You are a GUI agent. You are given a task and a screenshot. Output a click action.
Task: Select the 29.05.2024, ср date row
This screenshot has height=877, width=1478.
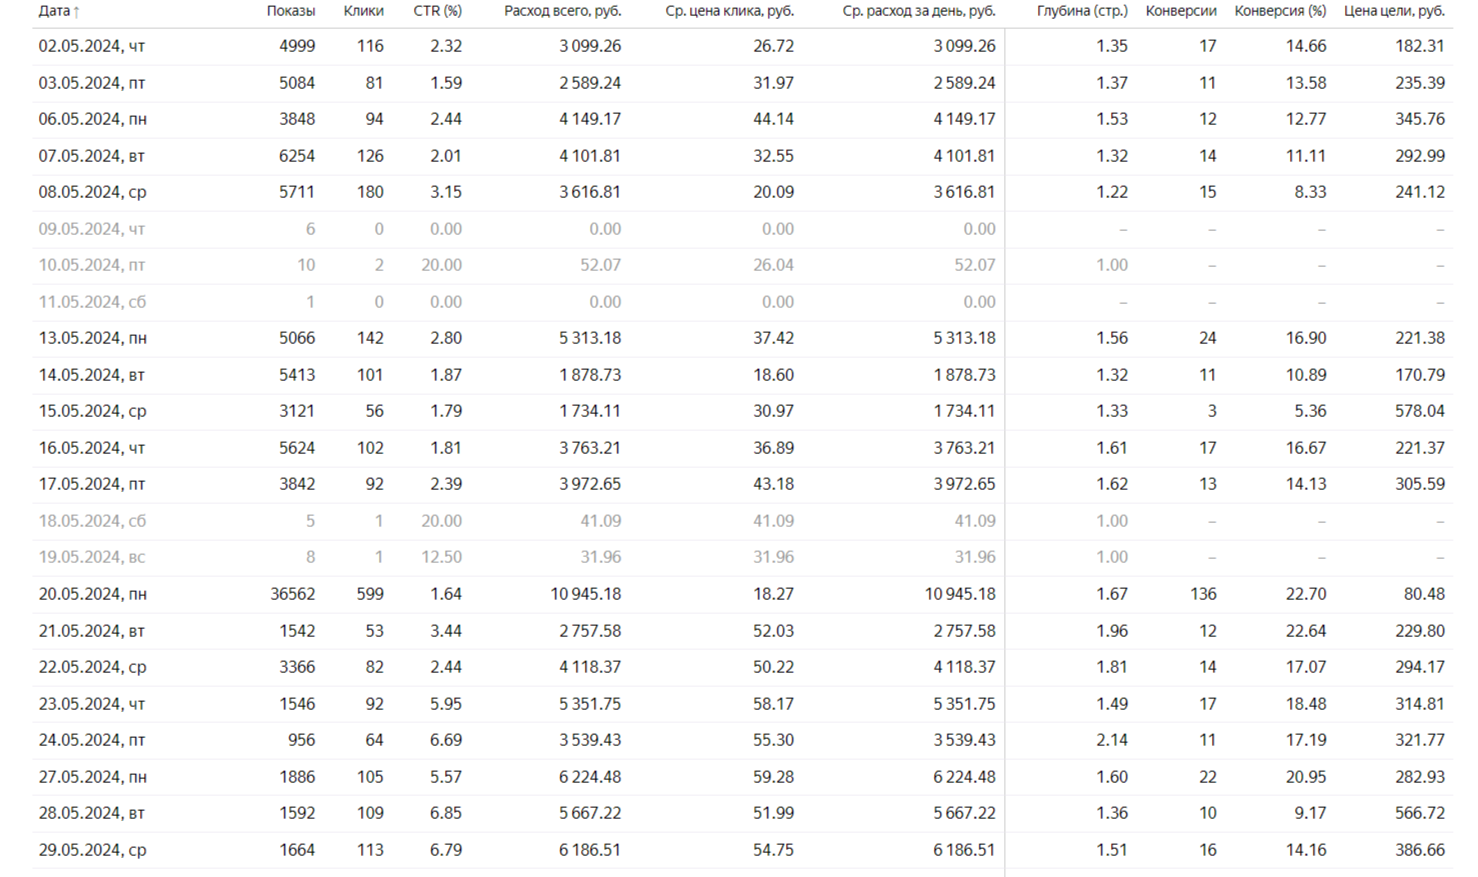pyautogui.click(x=742, y=850)
